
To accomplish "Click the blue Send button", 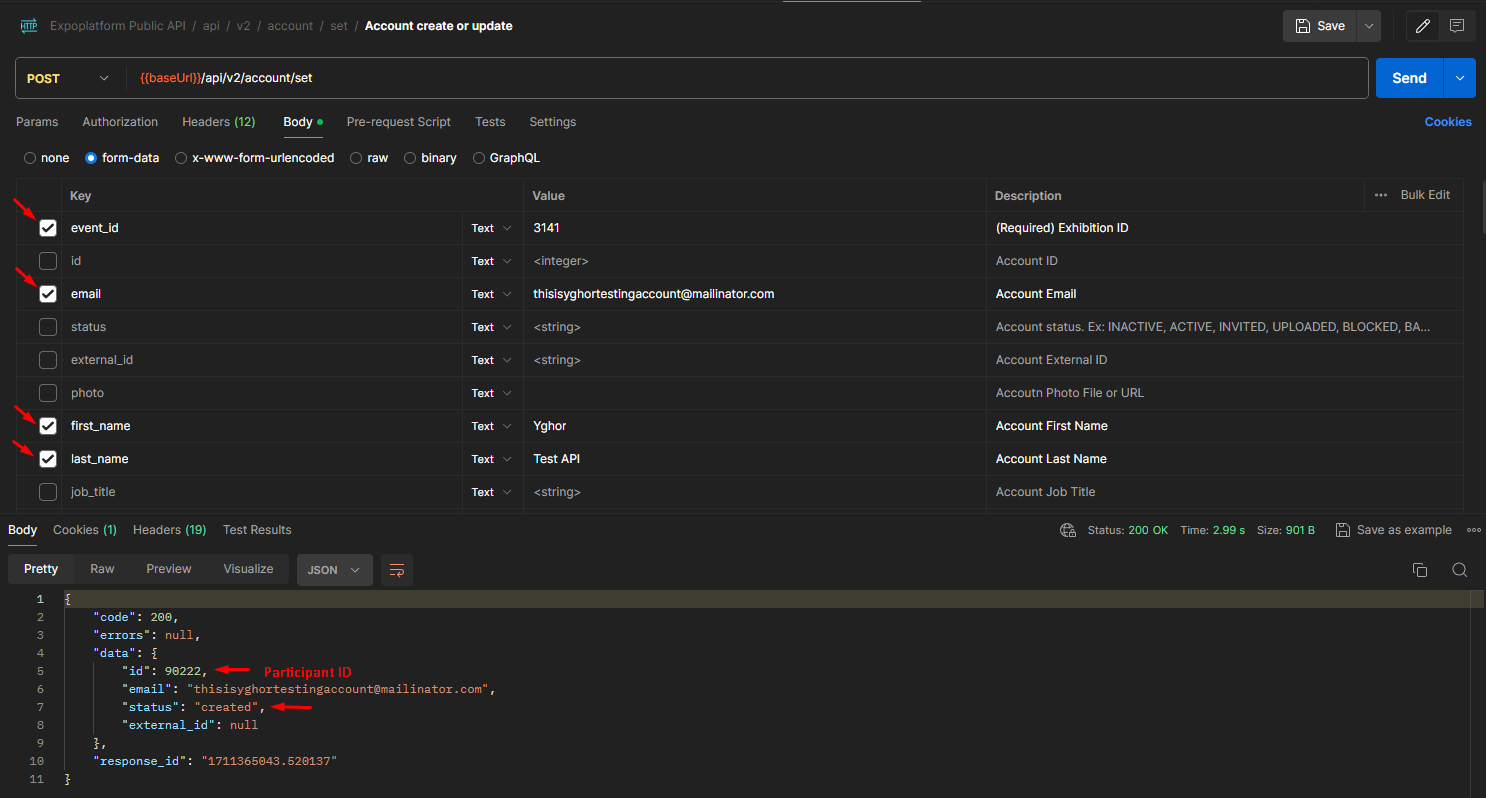I will (x=1408, y=78).
